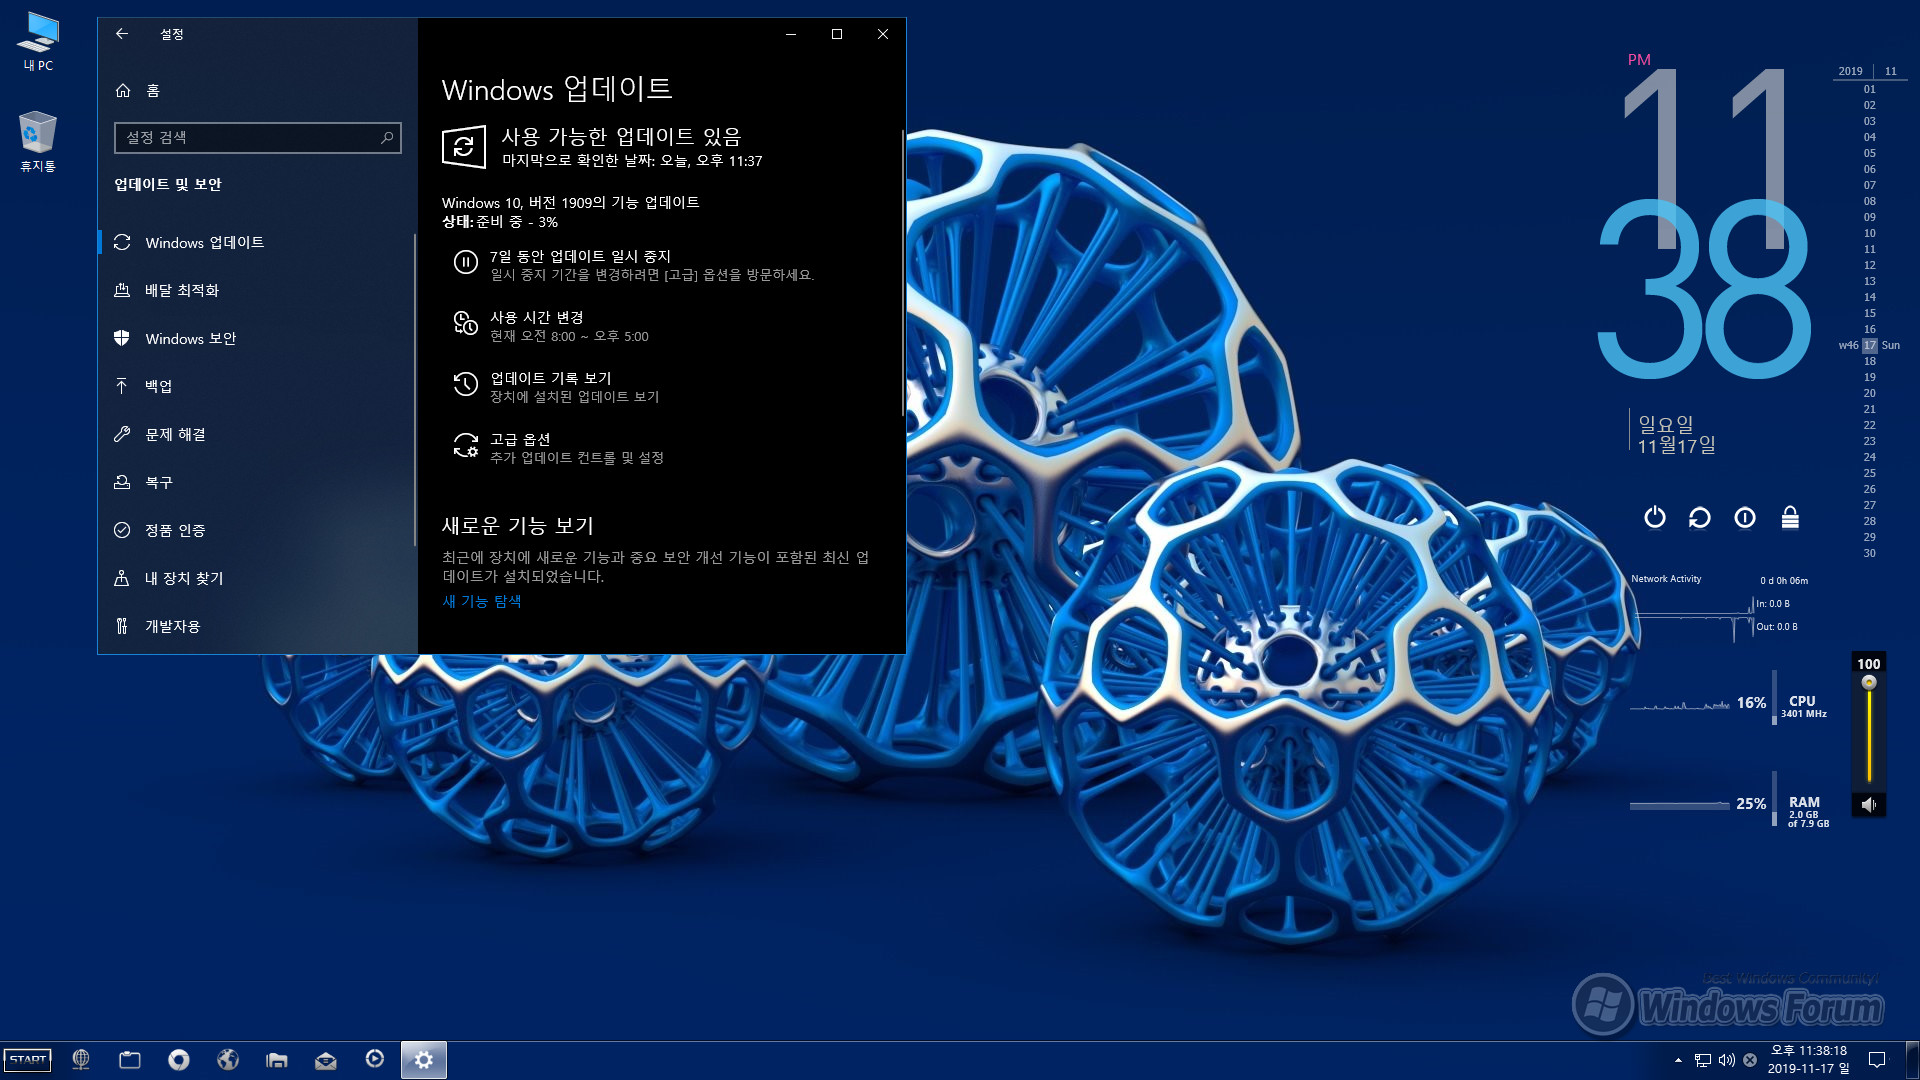Open File Explorer from the taskbar
This screenshot has height=1080, width=1920.
point(277,1060)
